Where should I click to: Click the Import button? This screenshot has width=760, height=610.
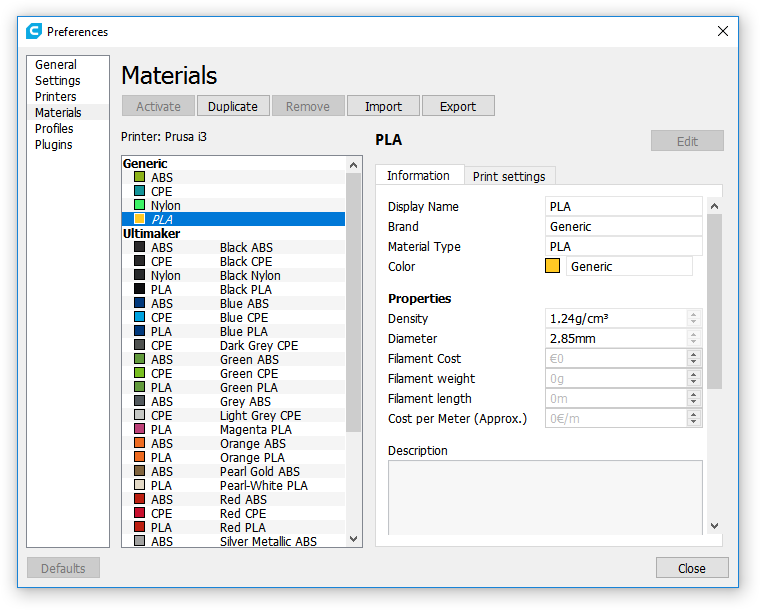(383, 107)
